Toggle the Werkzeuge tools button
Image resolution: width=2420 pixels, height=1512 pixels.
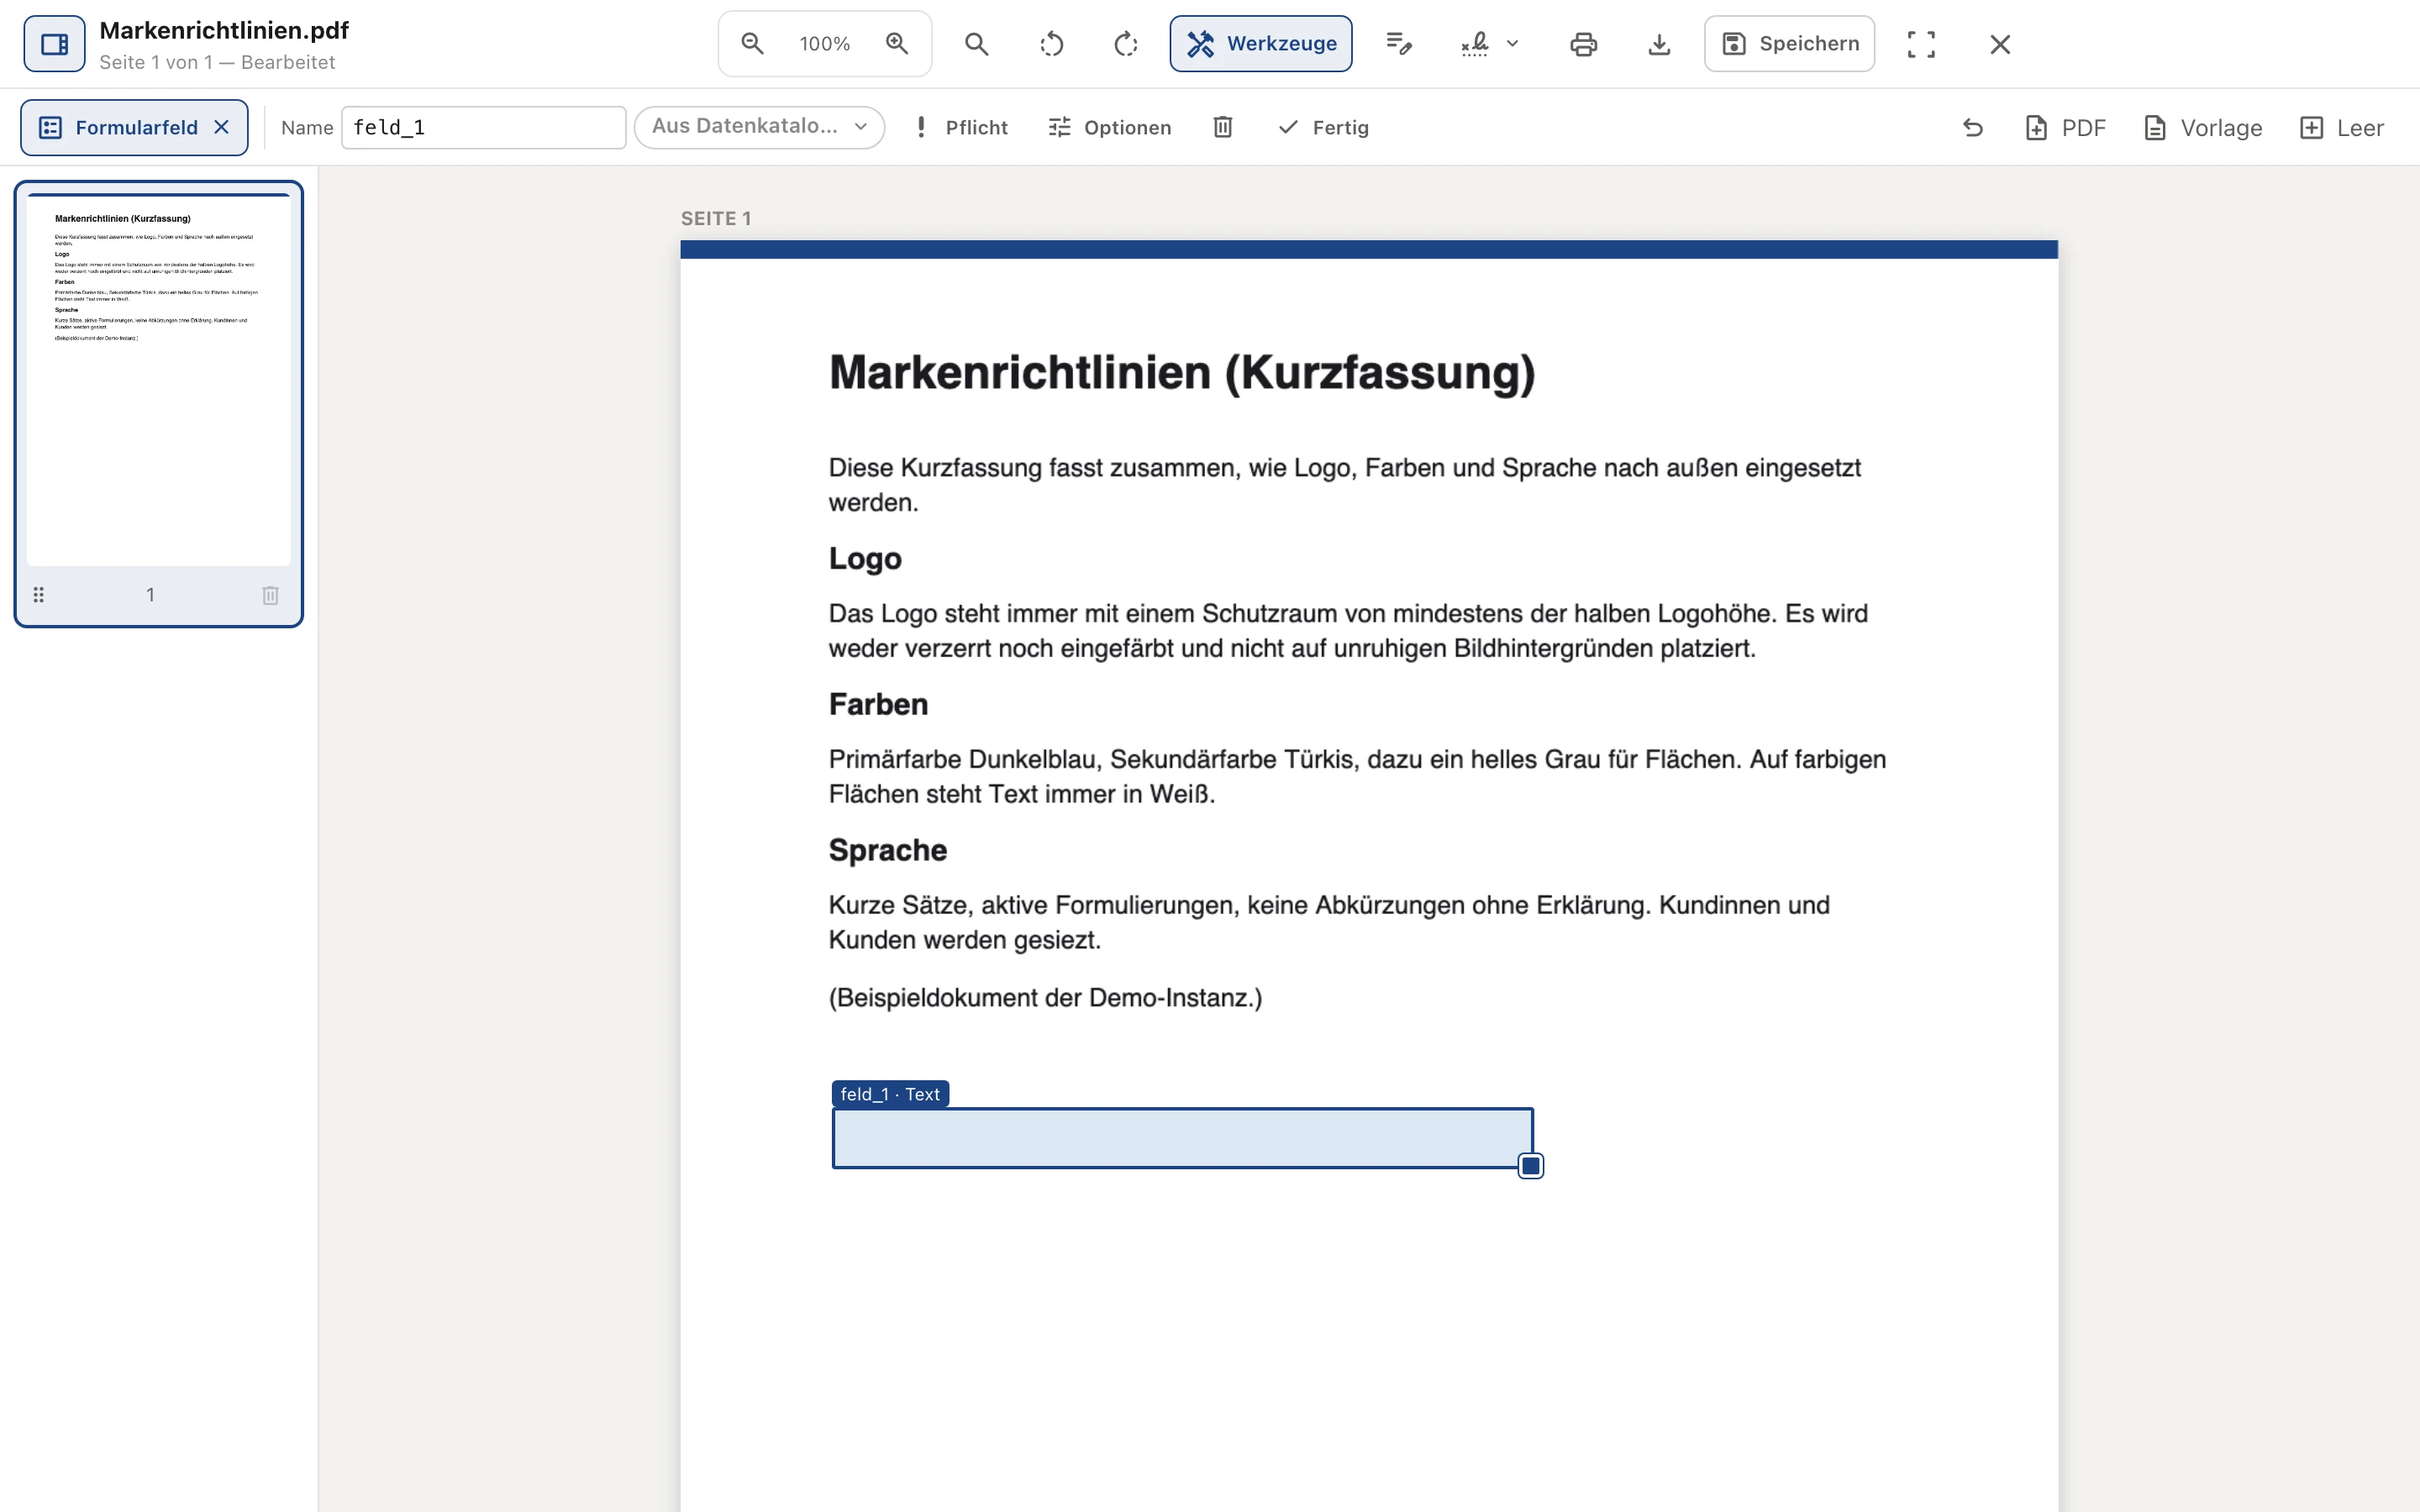tap(1261, 44)
